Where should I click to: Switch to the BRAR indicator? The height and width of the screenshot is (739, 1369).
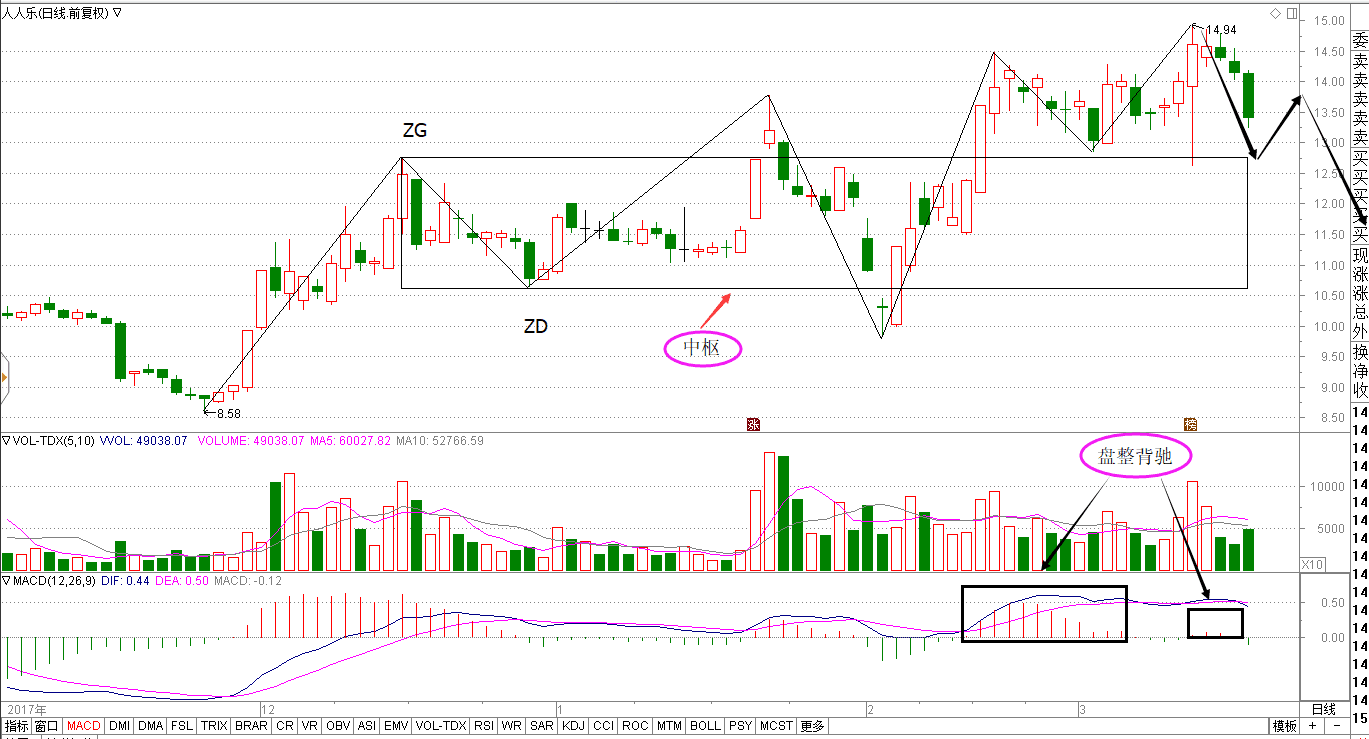251,726
